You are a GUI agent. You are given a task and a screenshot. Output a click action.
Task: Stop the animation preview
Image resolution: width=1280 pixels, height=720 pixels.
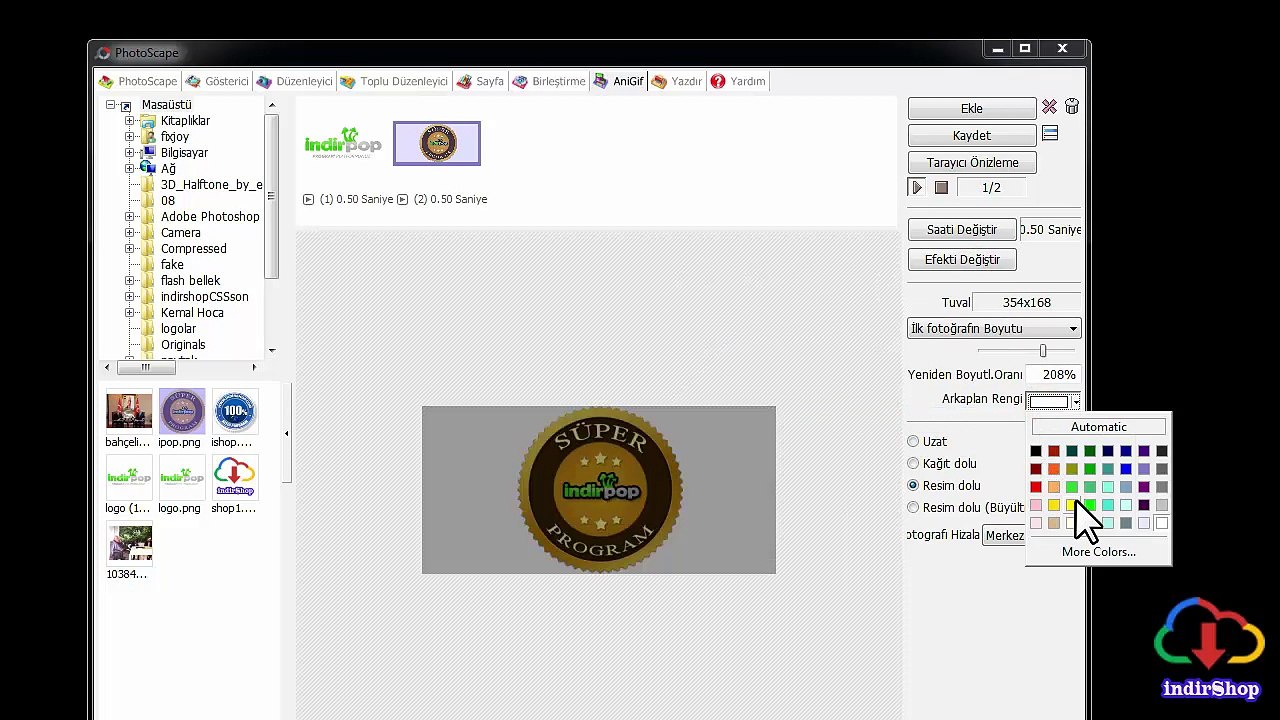(941, 188)
